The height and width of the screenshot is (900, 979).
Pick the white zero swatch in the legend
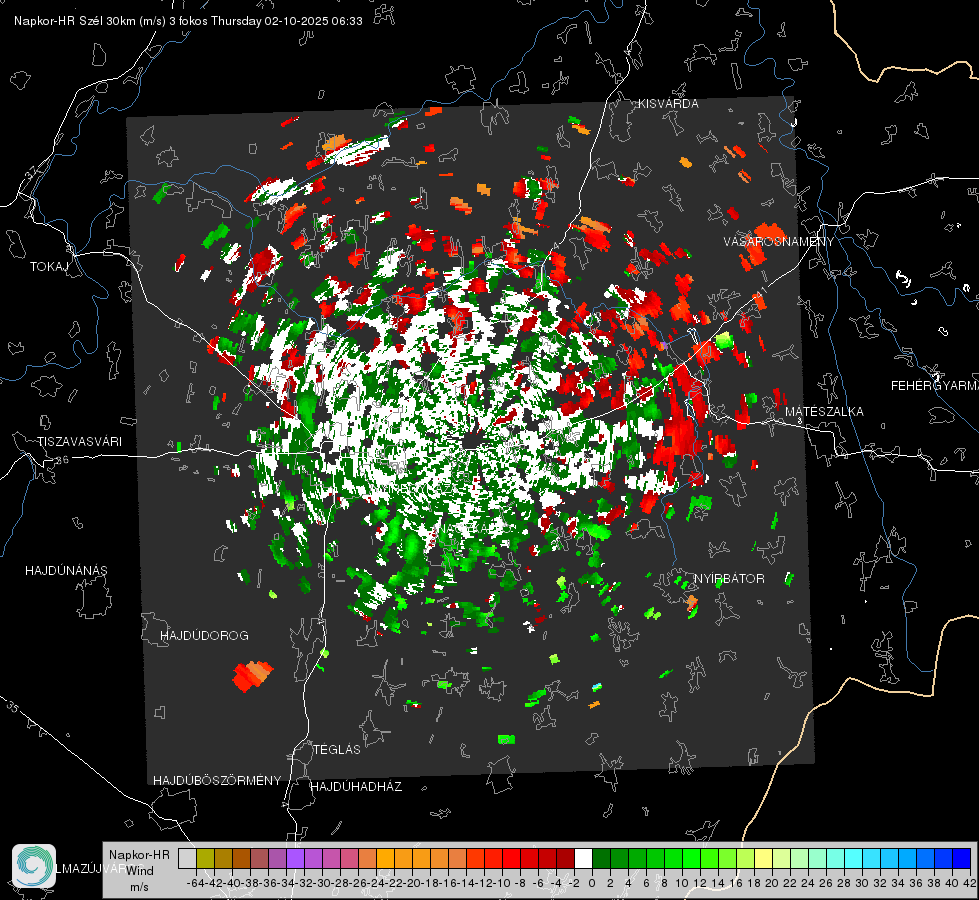[583, 858]
